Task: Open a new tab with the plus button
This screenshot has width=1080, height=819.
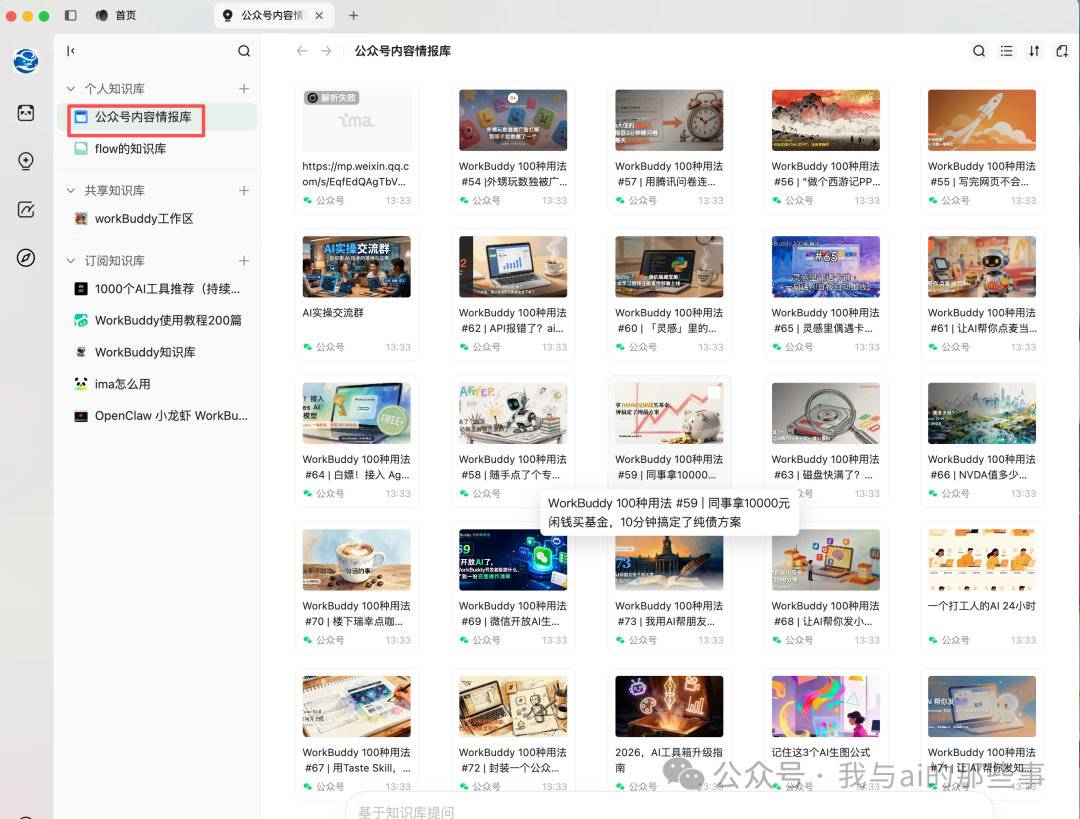Action: pos(353,15)
